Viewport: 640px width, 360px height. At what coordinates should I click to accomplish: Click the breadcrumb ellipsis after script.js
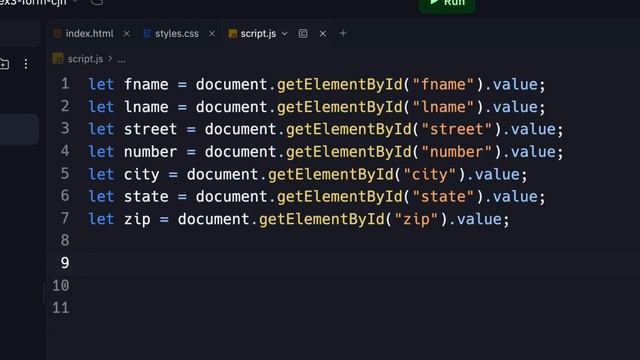(x=121, y=60)
